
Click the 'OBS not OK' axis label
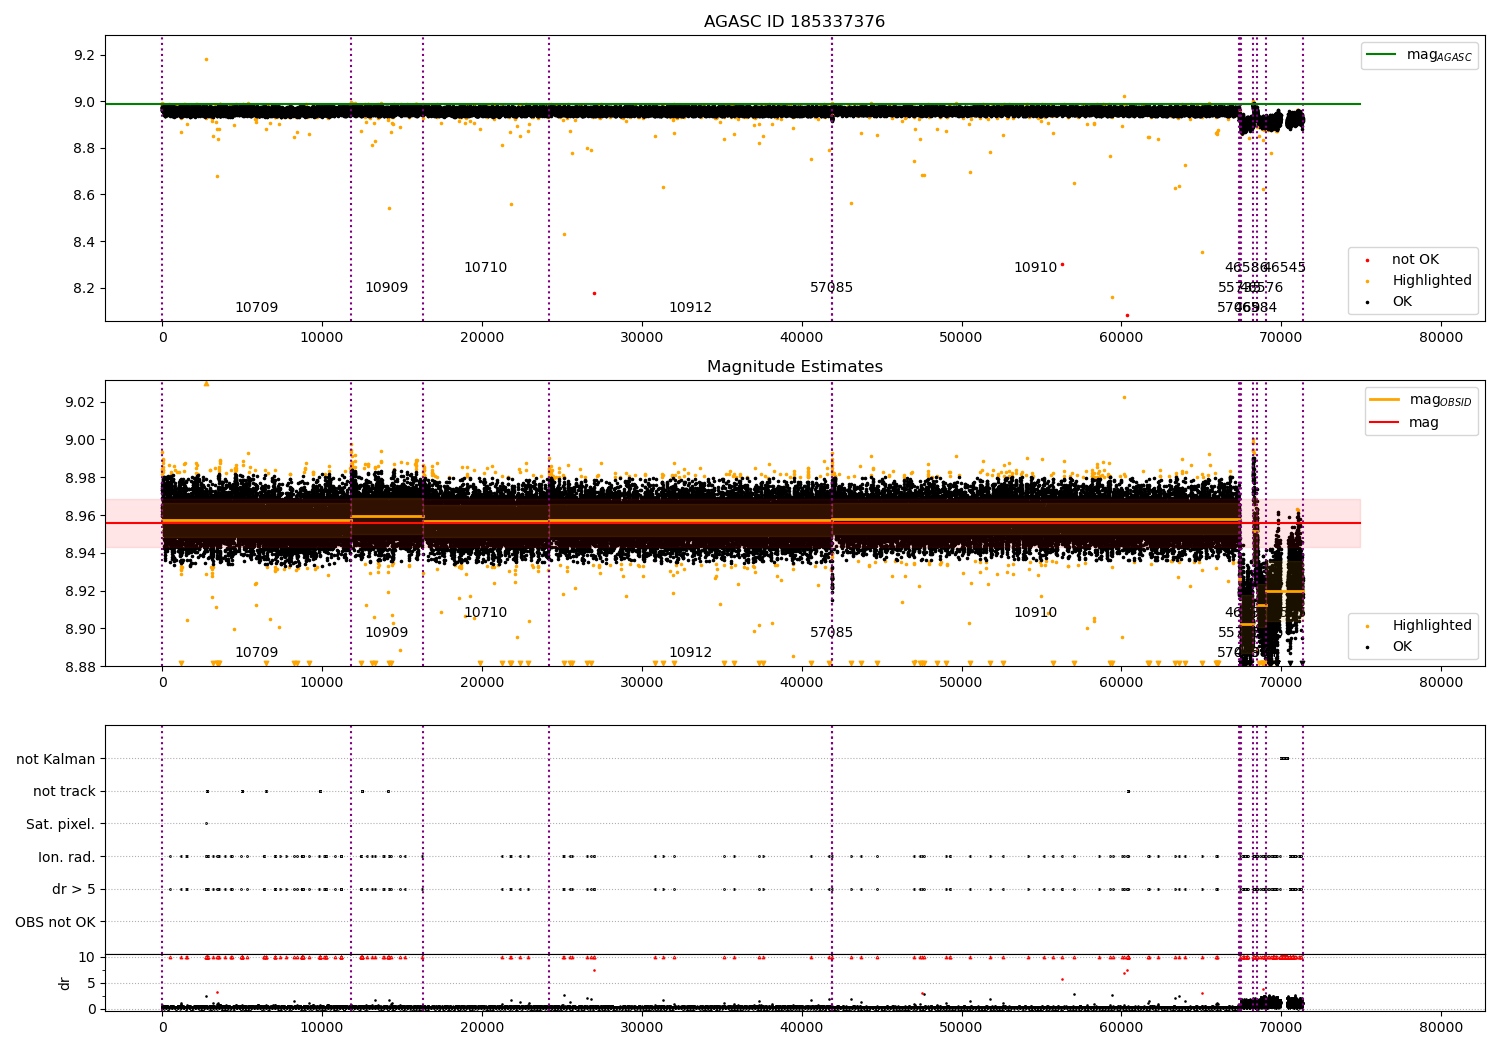pyautogui.click(x=56, y=922)
